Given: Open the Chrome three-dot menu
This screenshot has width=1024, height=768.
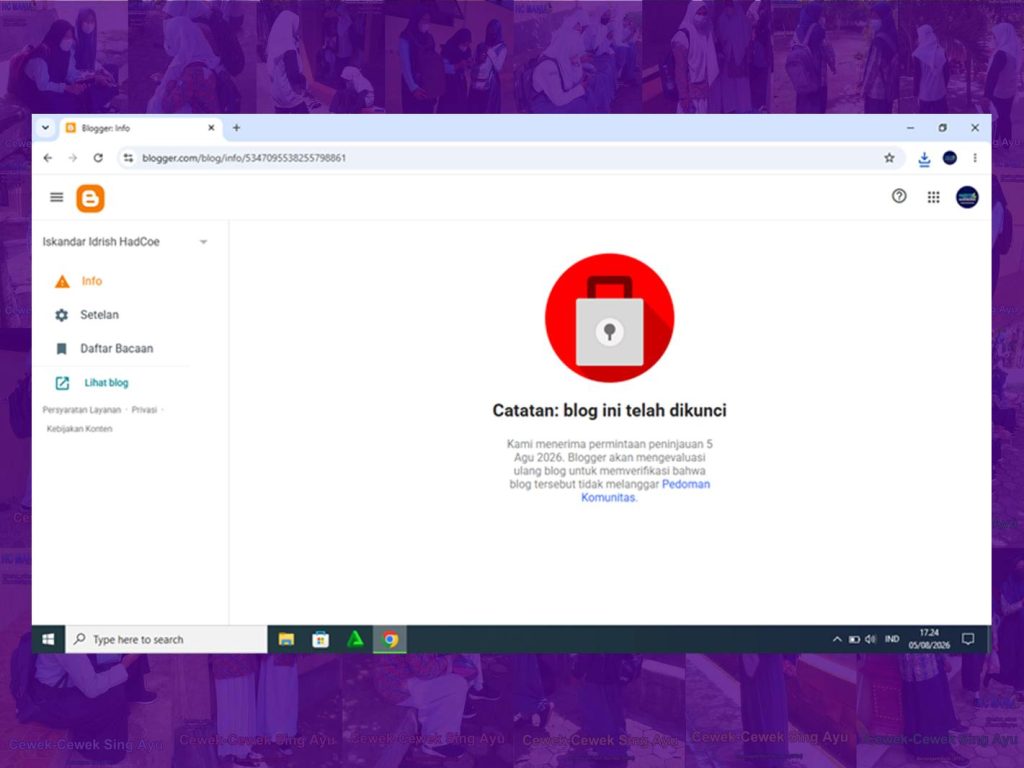Looking at the screenshot, I should pos(975,158).
